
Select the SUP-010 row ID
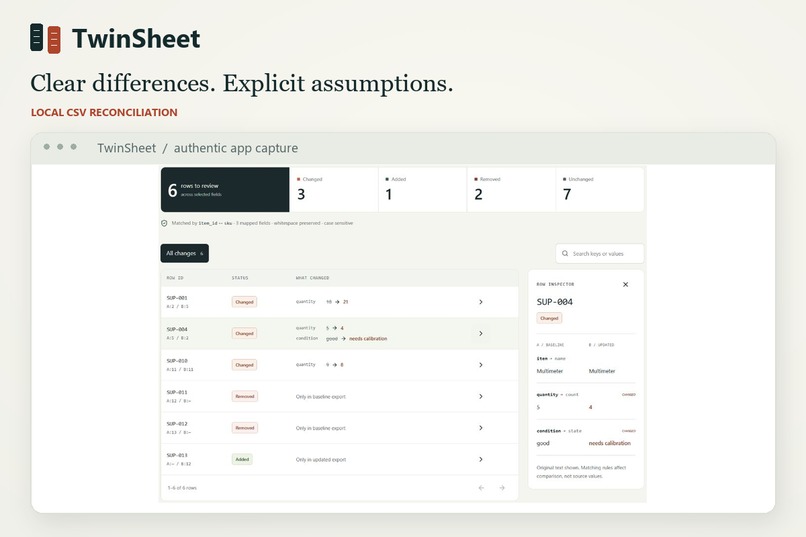(177, 361)
